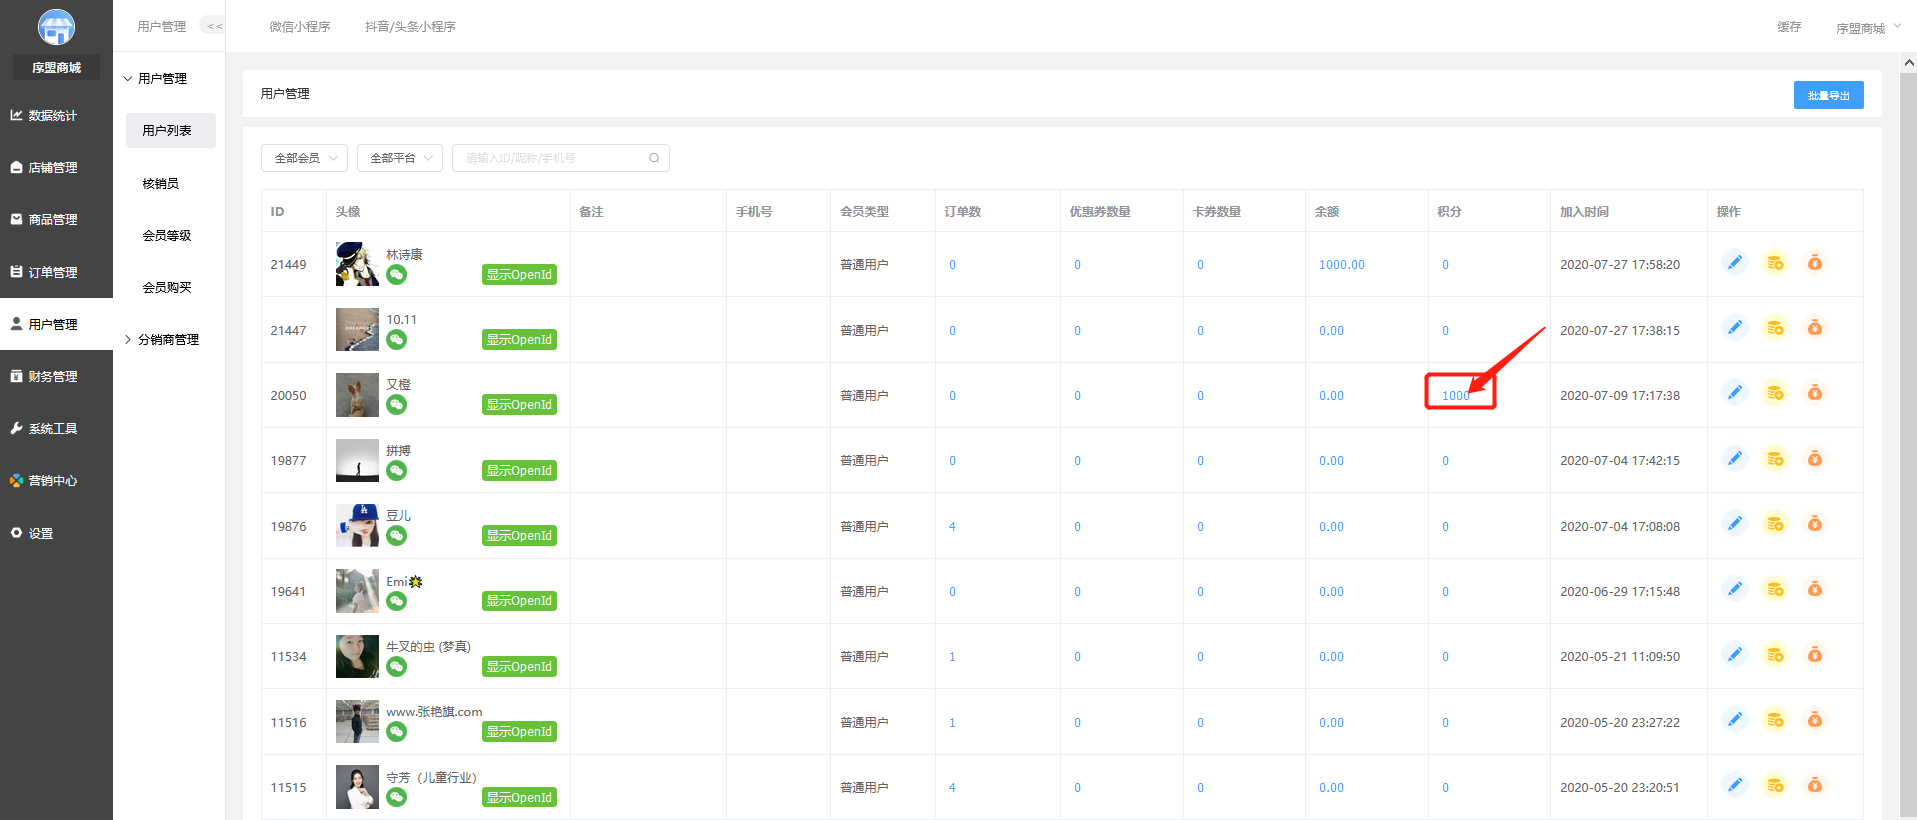Viewport: 1917px width, 820px height.
Task: Switch to 抖音/头条小程序 tab
Action: [410, 27]
